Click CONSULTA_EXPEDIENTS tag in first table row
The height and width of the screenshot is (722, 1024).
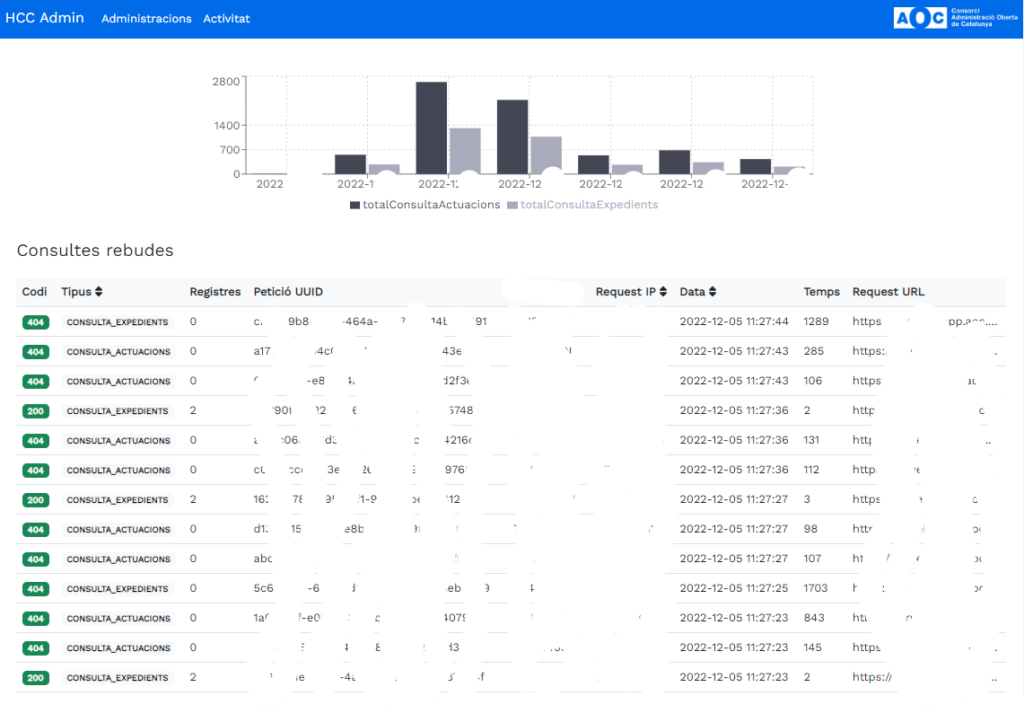117,322
